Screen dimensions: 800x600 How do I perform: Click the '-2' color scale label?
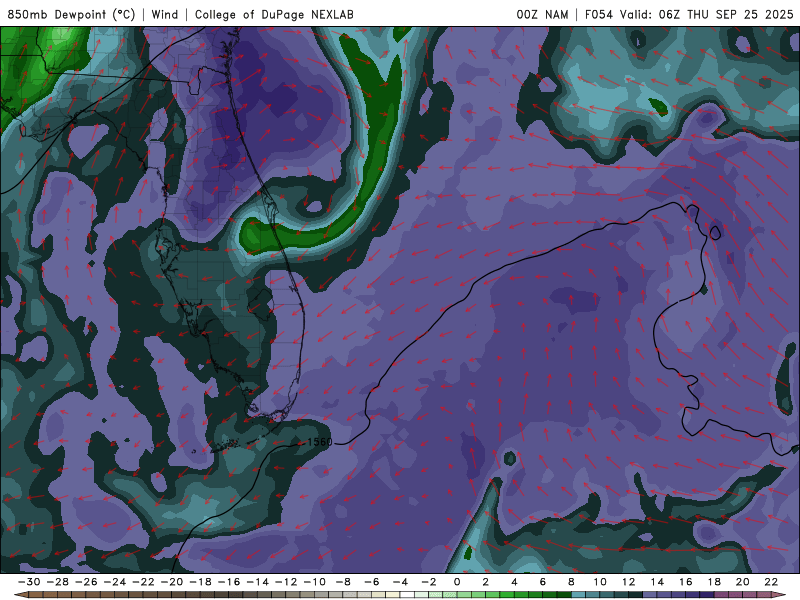429,582
